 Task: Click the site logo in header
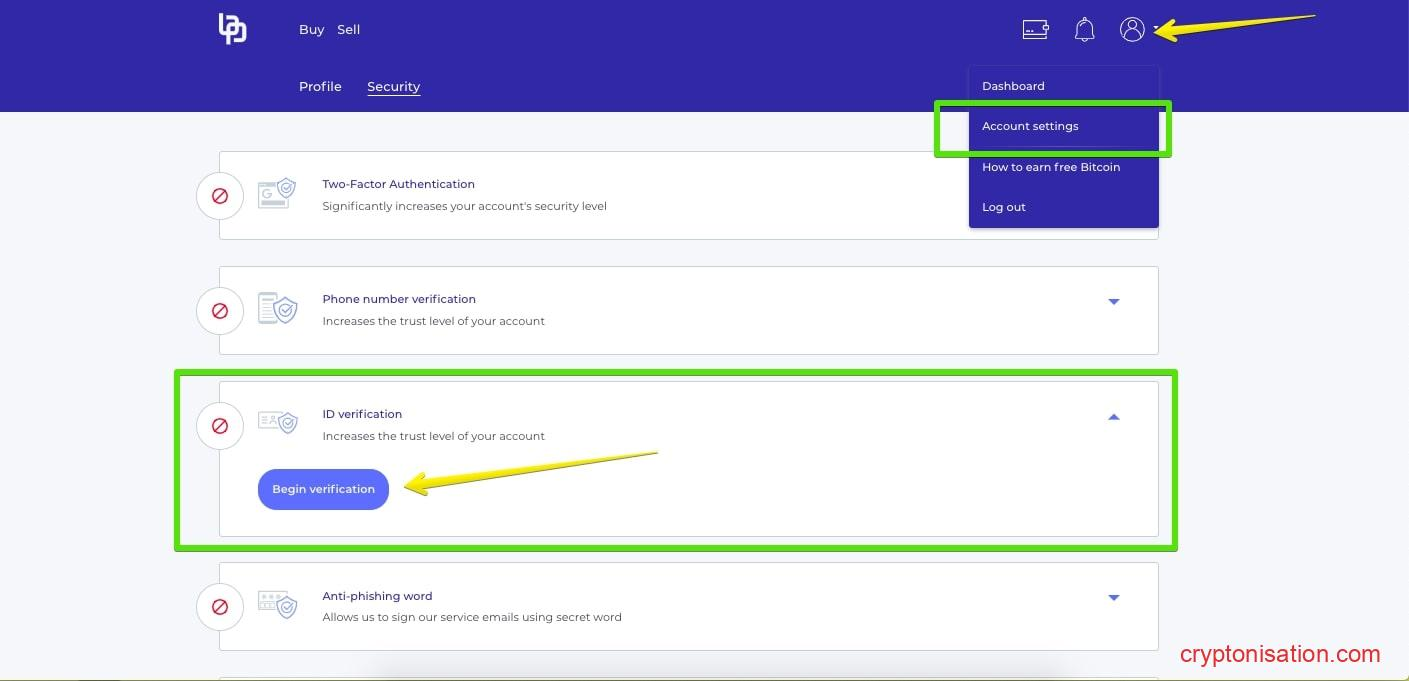[x=232, y=29]
